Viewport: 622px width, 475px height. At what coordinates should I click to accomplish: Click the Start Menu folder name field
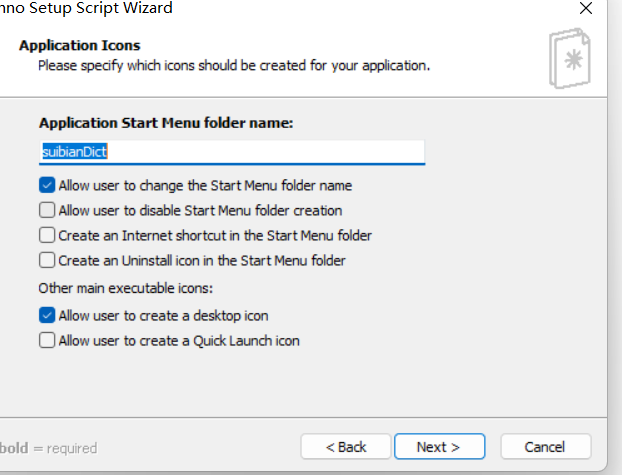(x=232, y=152)
